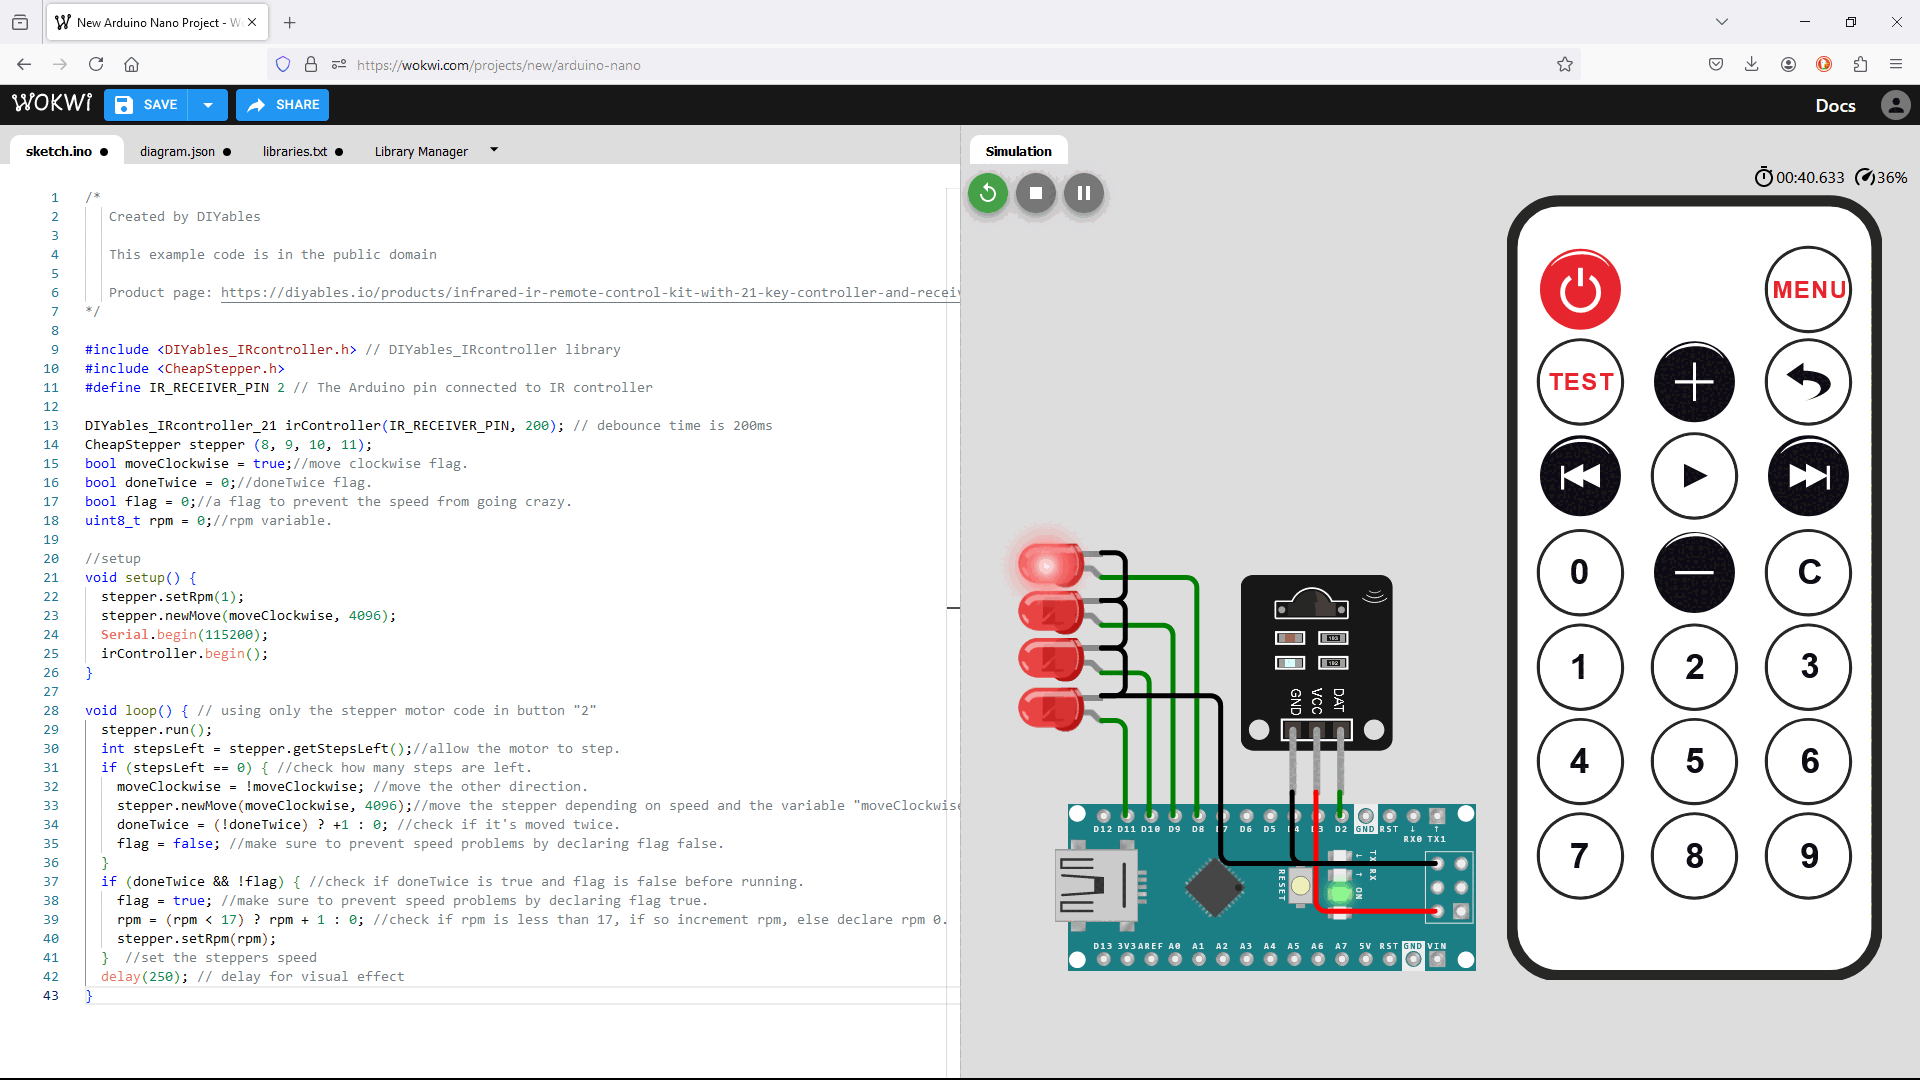Bookmark the page with the star icon
The width and height of the screenshot is (1920, 1080).
pos(1564,64)
